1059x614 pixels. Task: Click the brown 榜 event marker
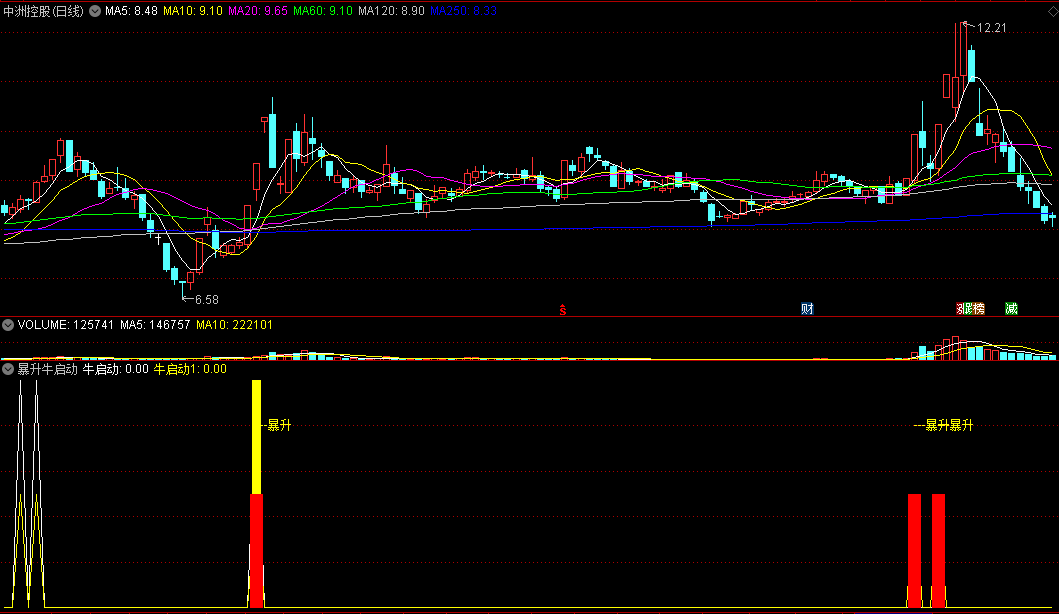click(977, 309)
